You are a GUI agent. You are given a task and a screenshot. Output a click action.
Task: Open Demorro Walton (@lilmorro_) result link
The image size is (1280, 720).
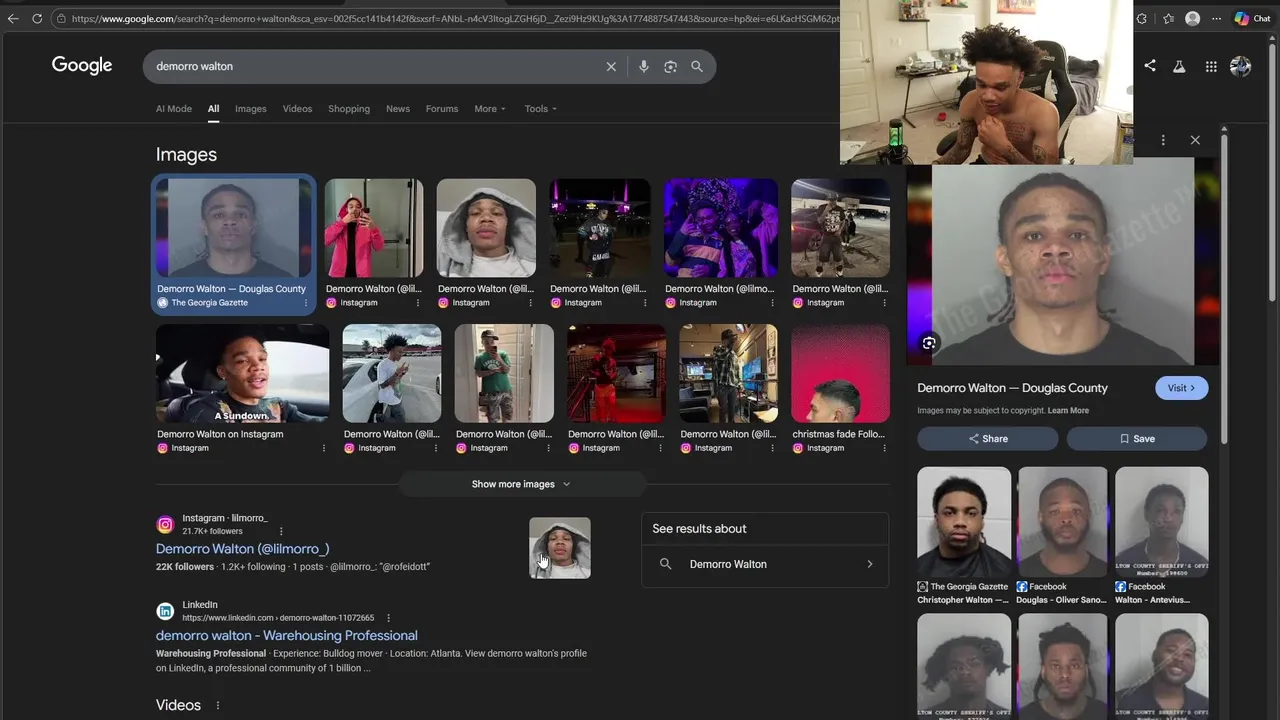(243, 548)
